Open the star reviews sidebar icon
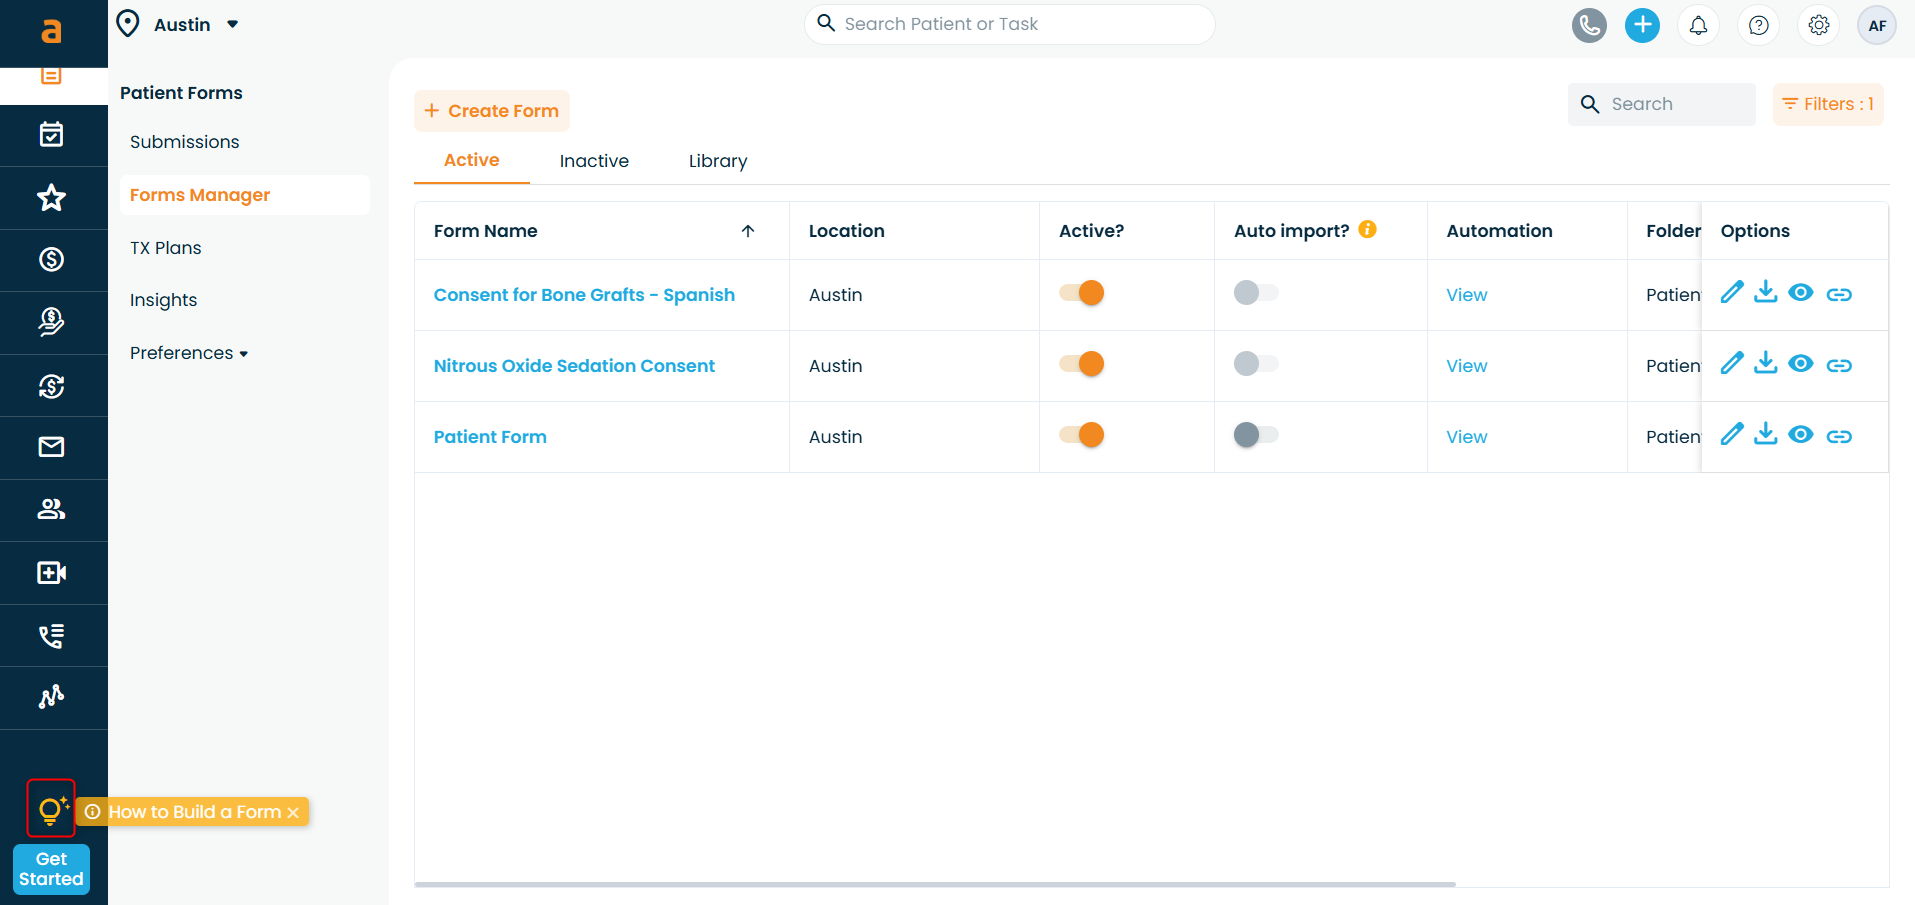 coord(51,198)
